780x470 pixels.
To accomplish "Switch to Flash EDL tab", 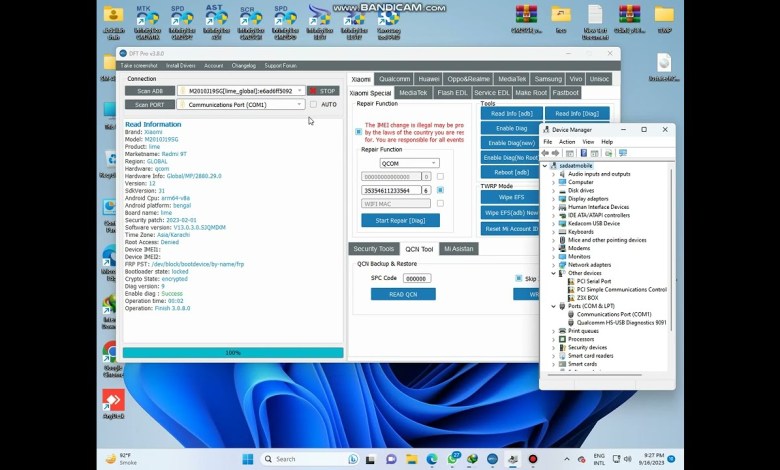I will click(x=452, y=93).
